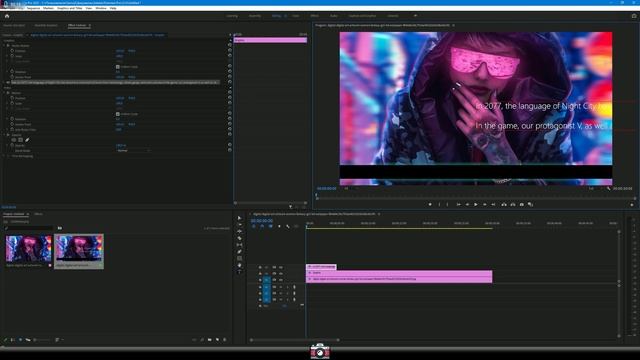Select the Hand tool
640x360 pixels.
coord(239,265)
